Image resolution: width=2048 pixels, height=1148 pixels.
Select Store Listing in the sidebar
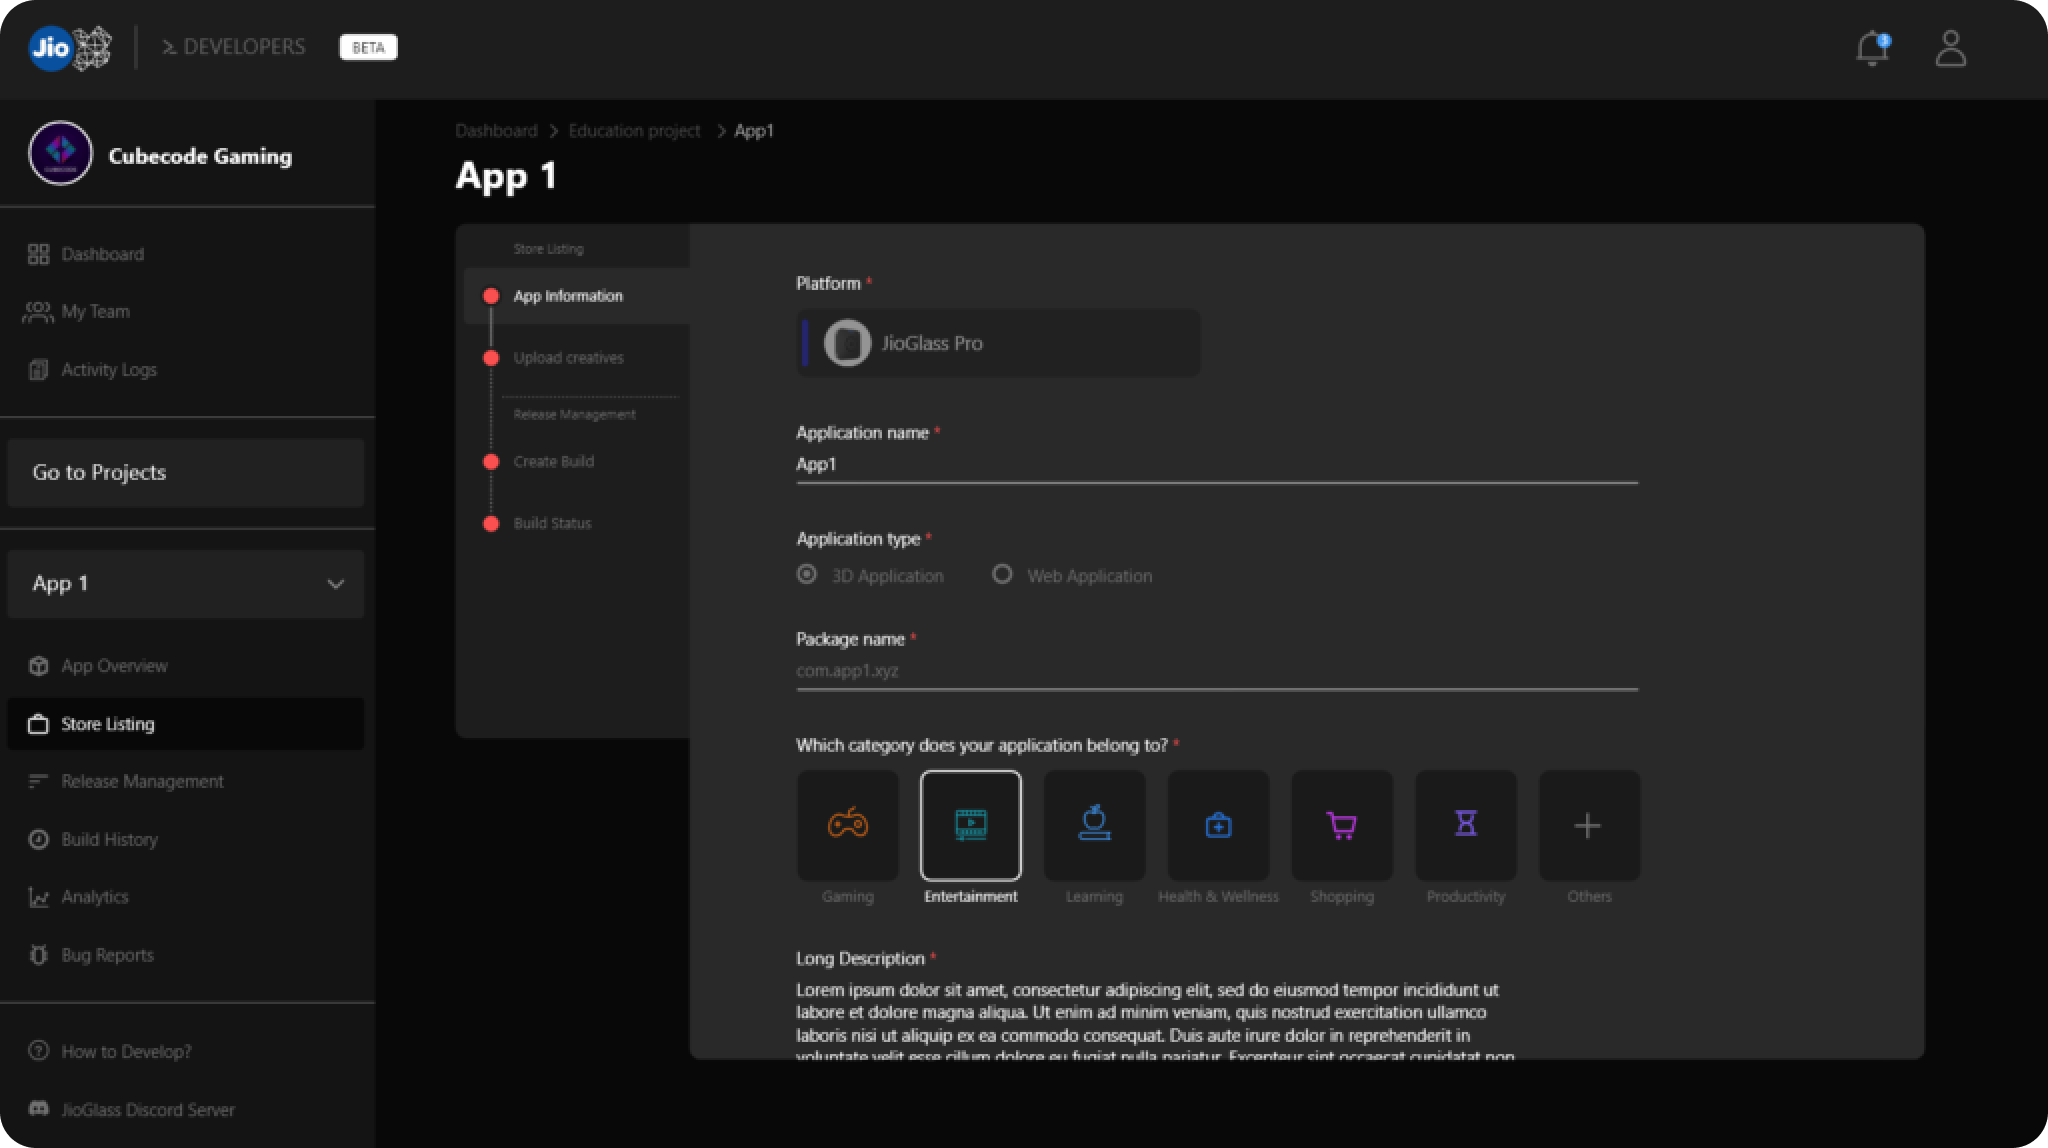point(186,724)
